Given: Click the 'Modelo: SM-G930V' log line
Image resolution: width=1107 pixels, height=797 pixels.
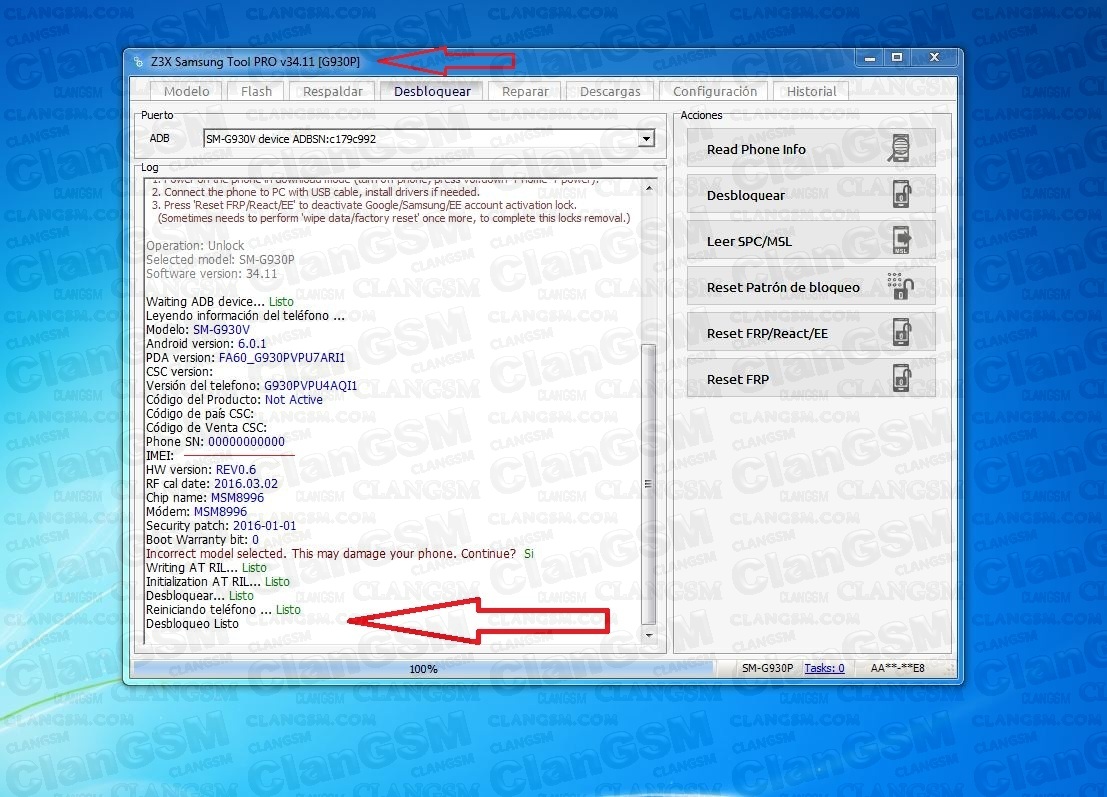Looking at the screenshot, I should 198,329.
